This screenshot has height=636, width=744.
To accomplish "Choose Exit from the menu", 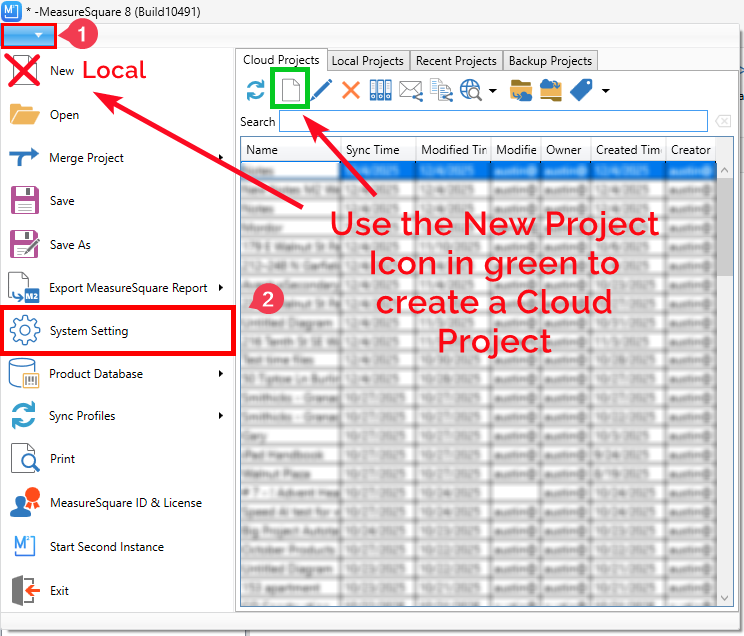I will [x=59, y=590].
